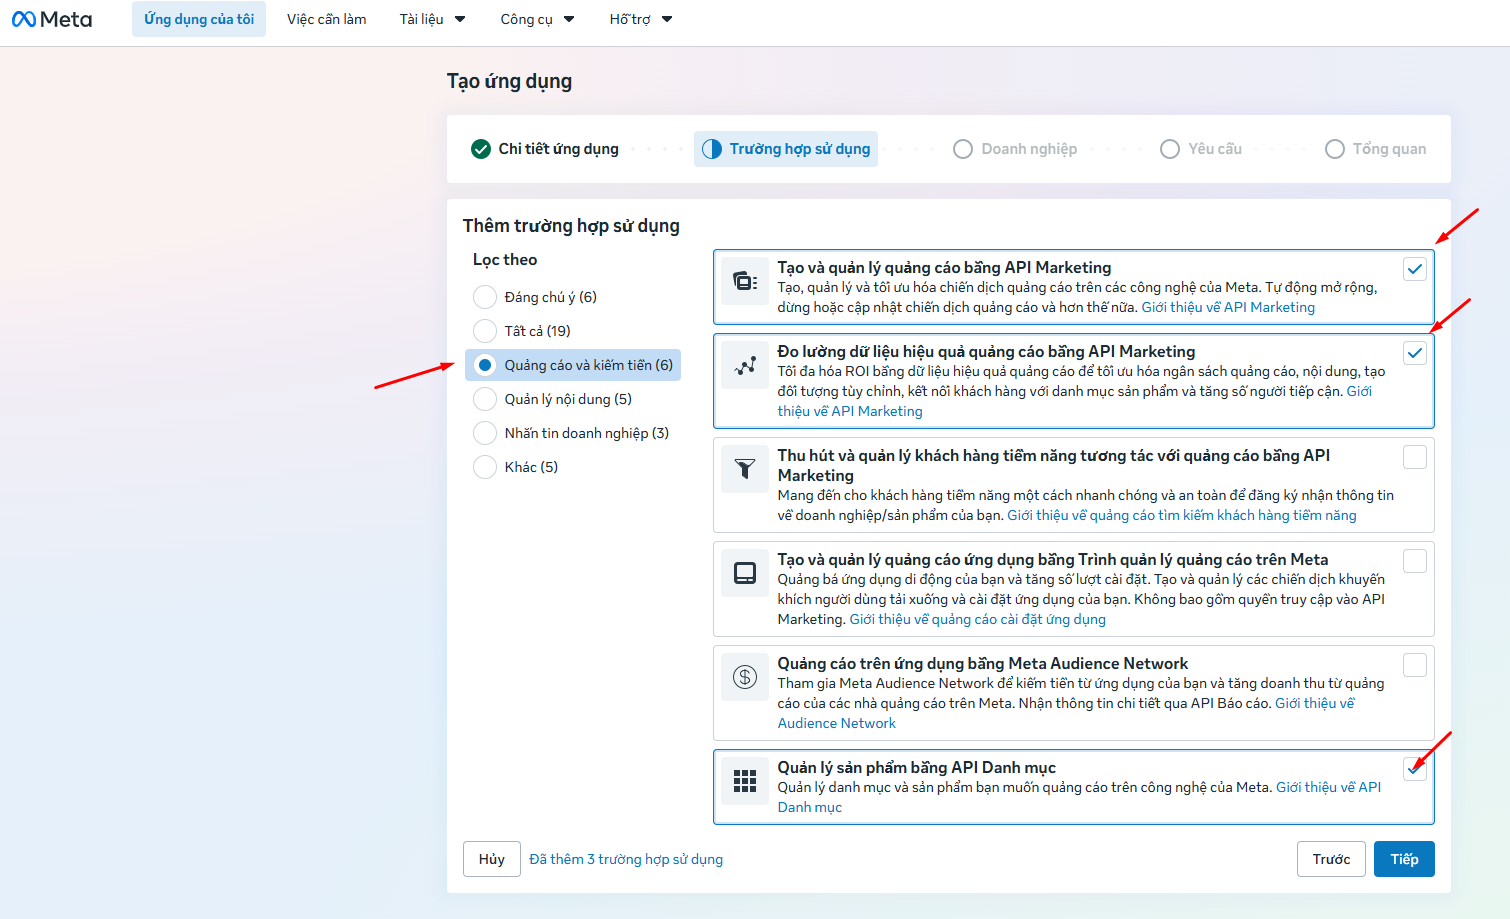Uncheck Đo lường dữ liệu hiệu quả quảng cáo
1510x919 pixels.
(1415, 353)
